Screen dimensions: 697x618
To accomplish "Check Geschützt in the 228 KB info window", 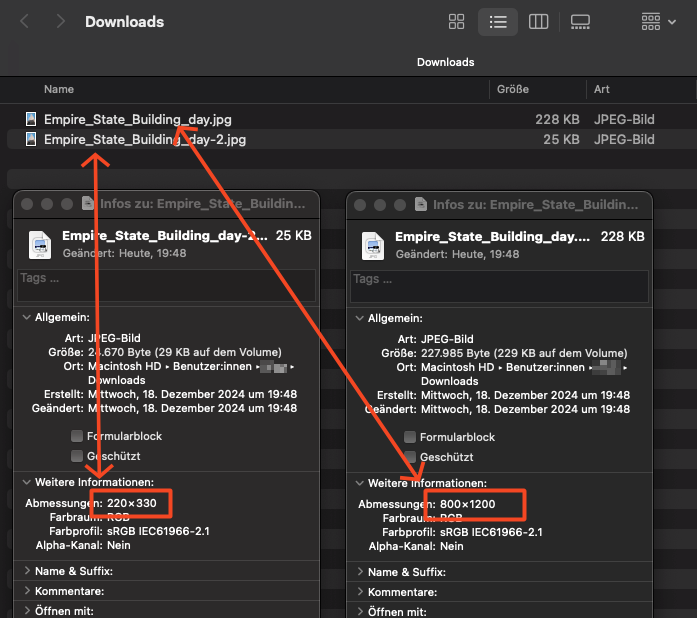I will pyautogui.click(x=410, y=457).
